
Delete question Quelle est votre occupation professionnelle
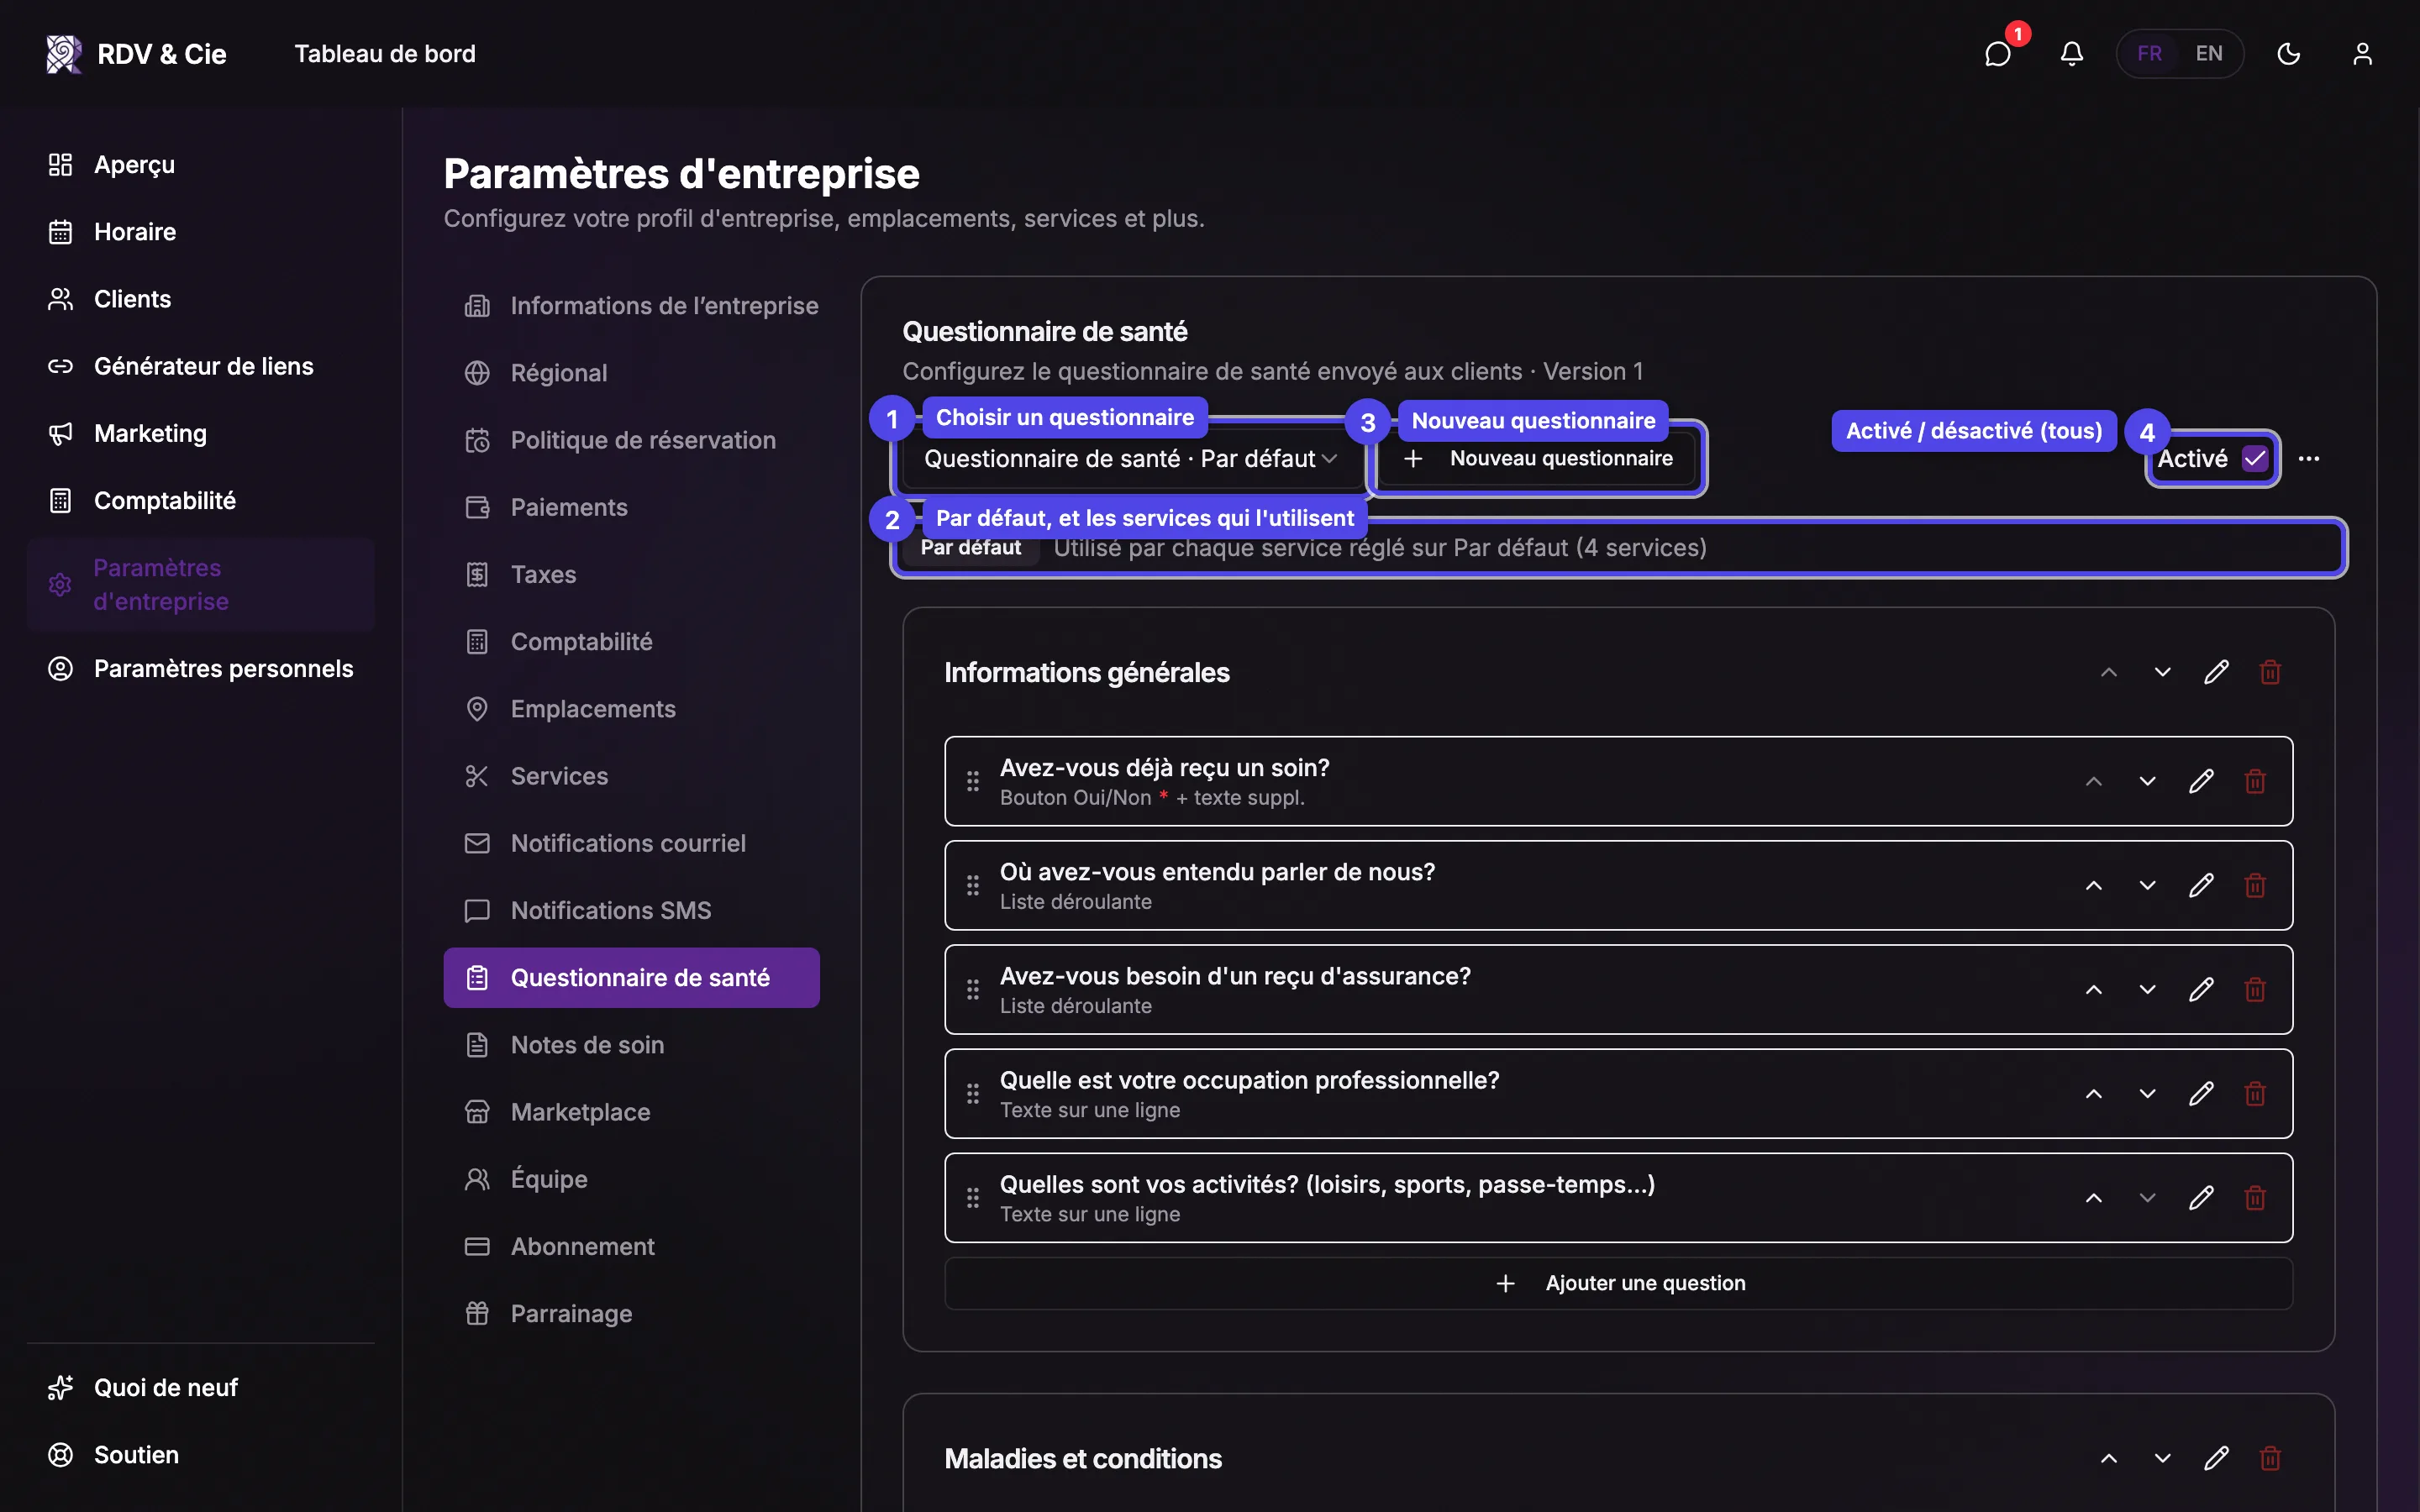coord(2255,1093)
